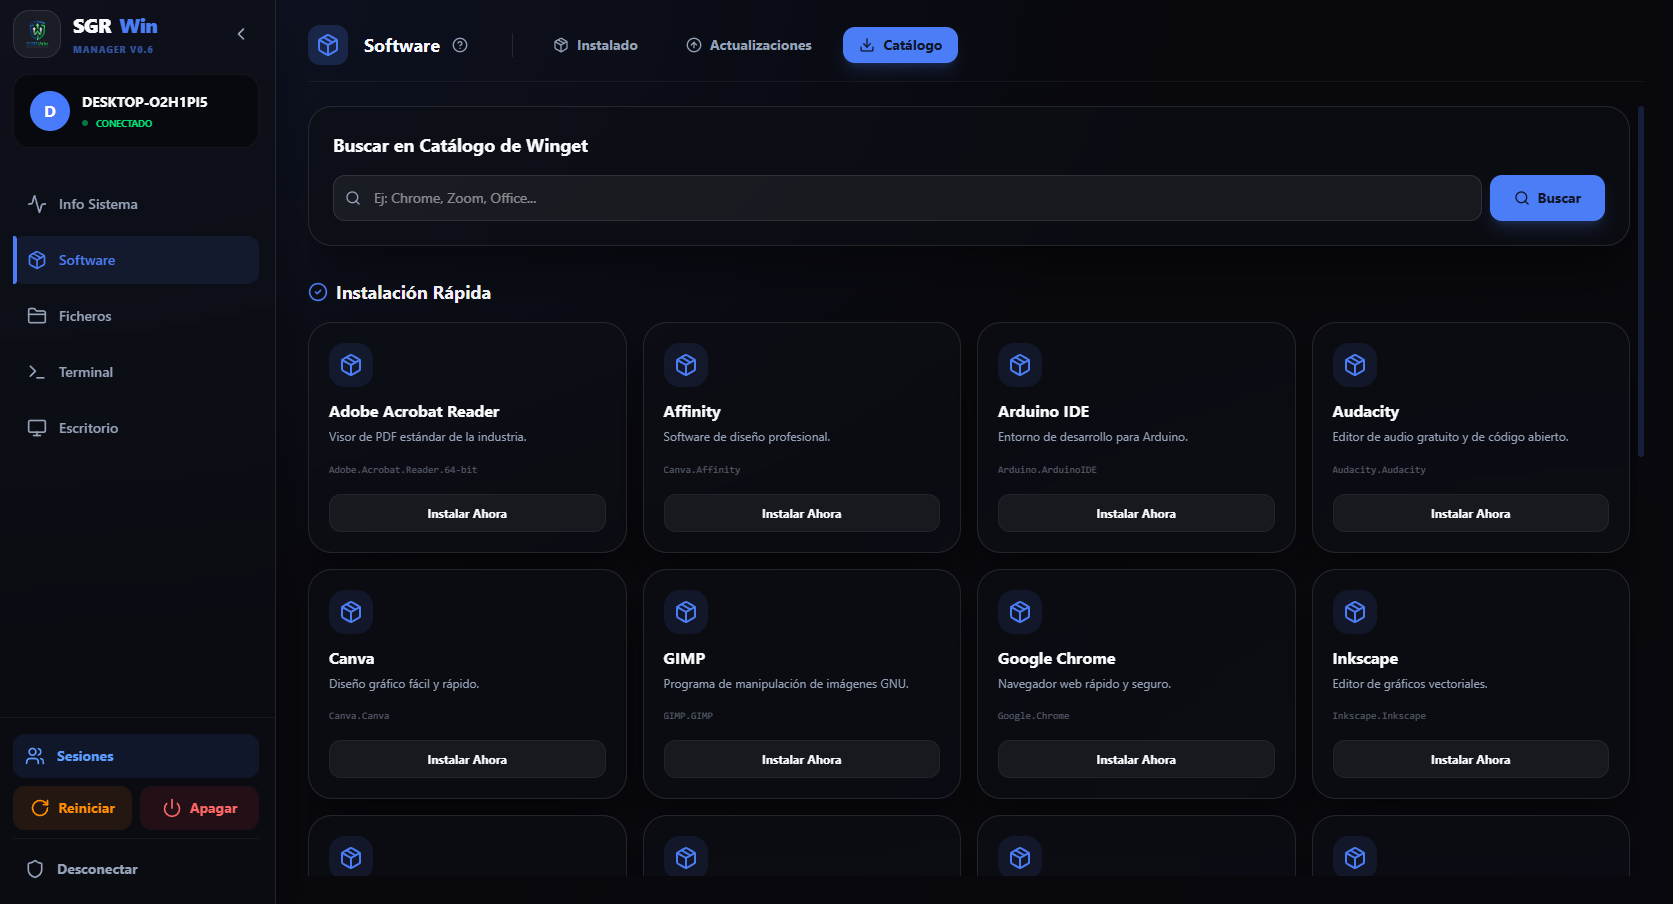Image resolution: width=1673 pixels, height=904 pixels.
Task: Open Ficheros in the sidebar
Action: (x=136, y=316)
